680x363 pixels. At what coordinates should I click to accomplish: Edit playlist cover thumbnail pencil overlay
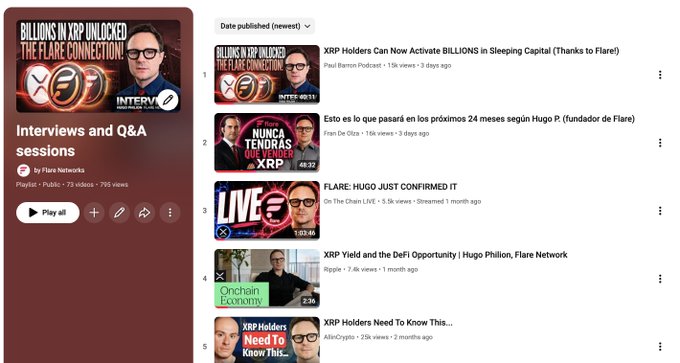[168, 100]
